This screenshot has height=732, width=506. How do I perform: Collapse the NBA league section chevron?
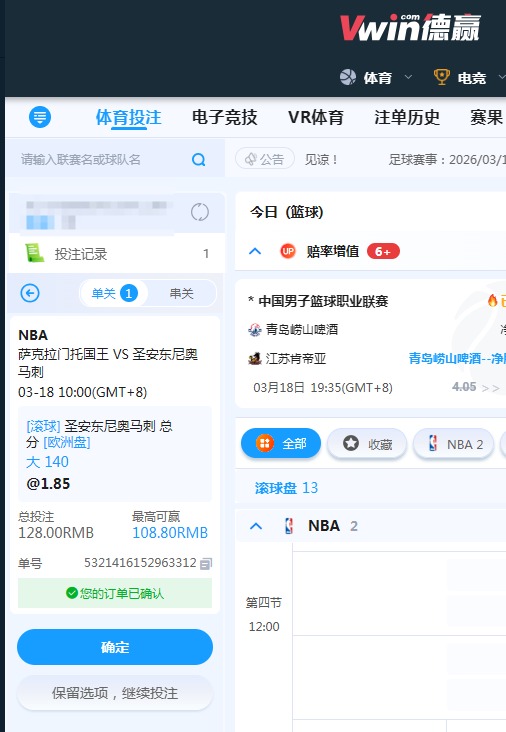256,526
